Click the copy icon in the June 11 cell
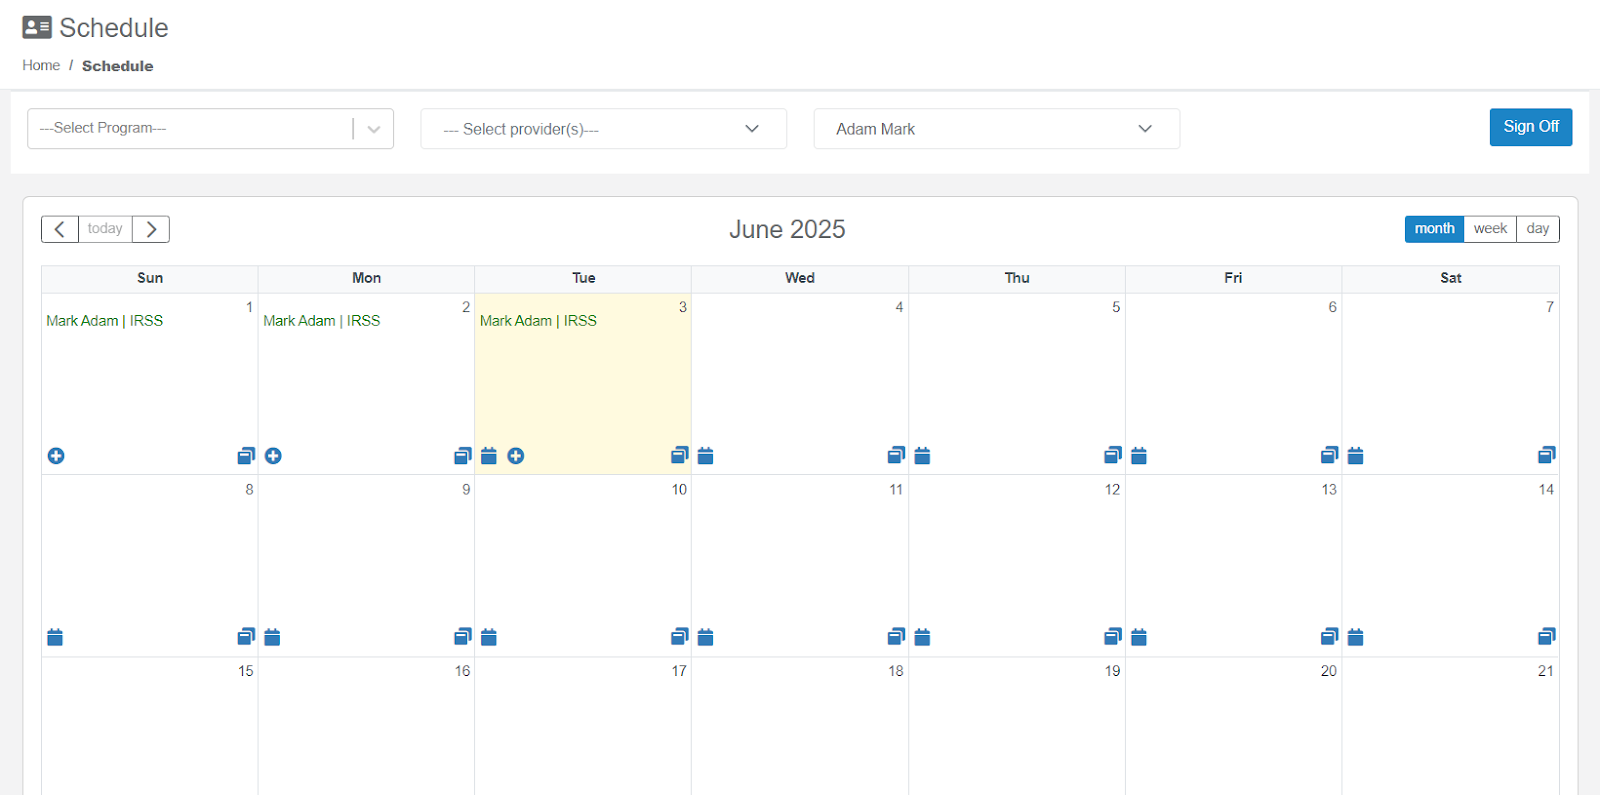Screen dimensions: 1600x795 [896, 636]
